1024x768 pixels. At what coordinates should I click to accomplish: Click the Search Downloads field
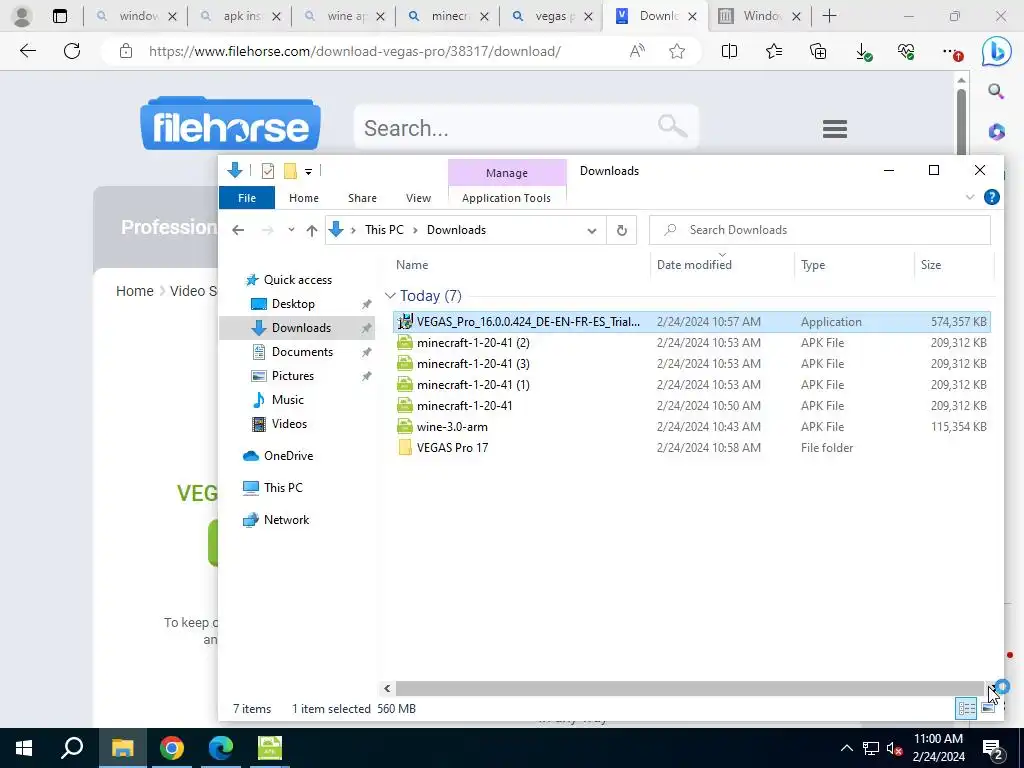coord(820,230)
